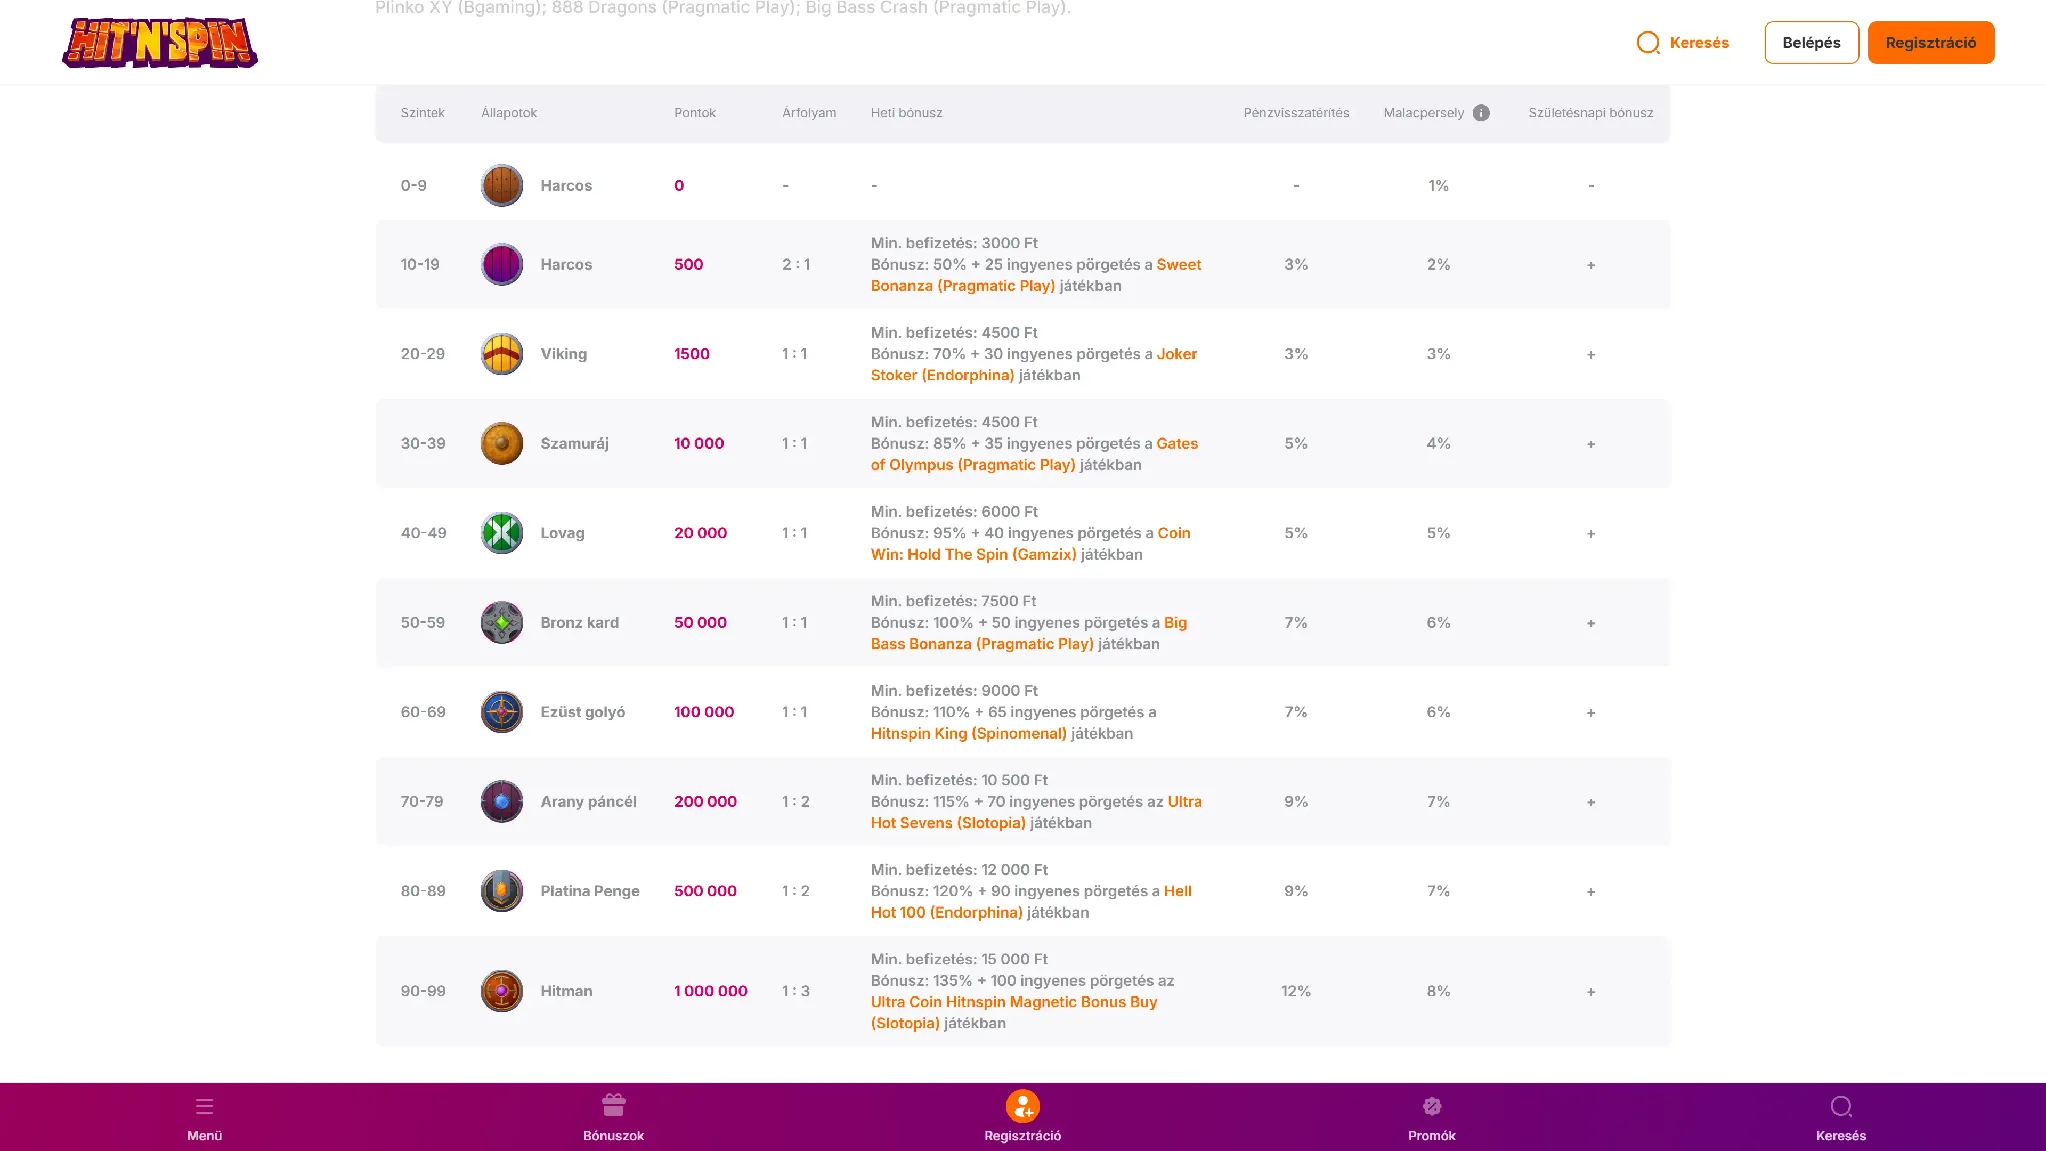Screen dimensions: 2046x1151
Task: Click the 1% Malacpersely value in 0-9 row
Action: (x=1438, y=185)
